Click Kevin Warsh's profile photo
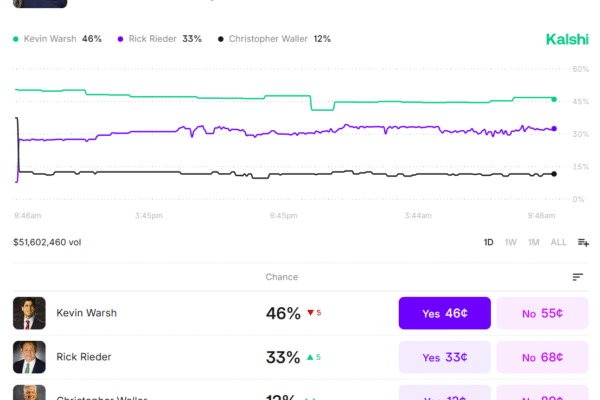Viewport: 600px width, 400px height. click(x=29, y=313)
